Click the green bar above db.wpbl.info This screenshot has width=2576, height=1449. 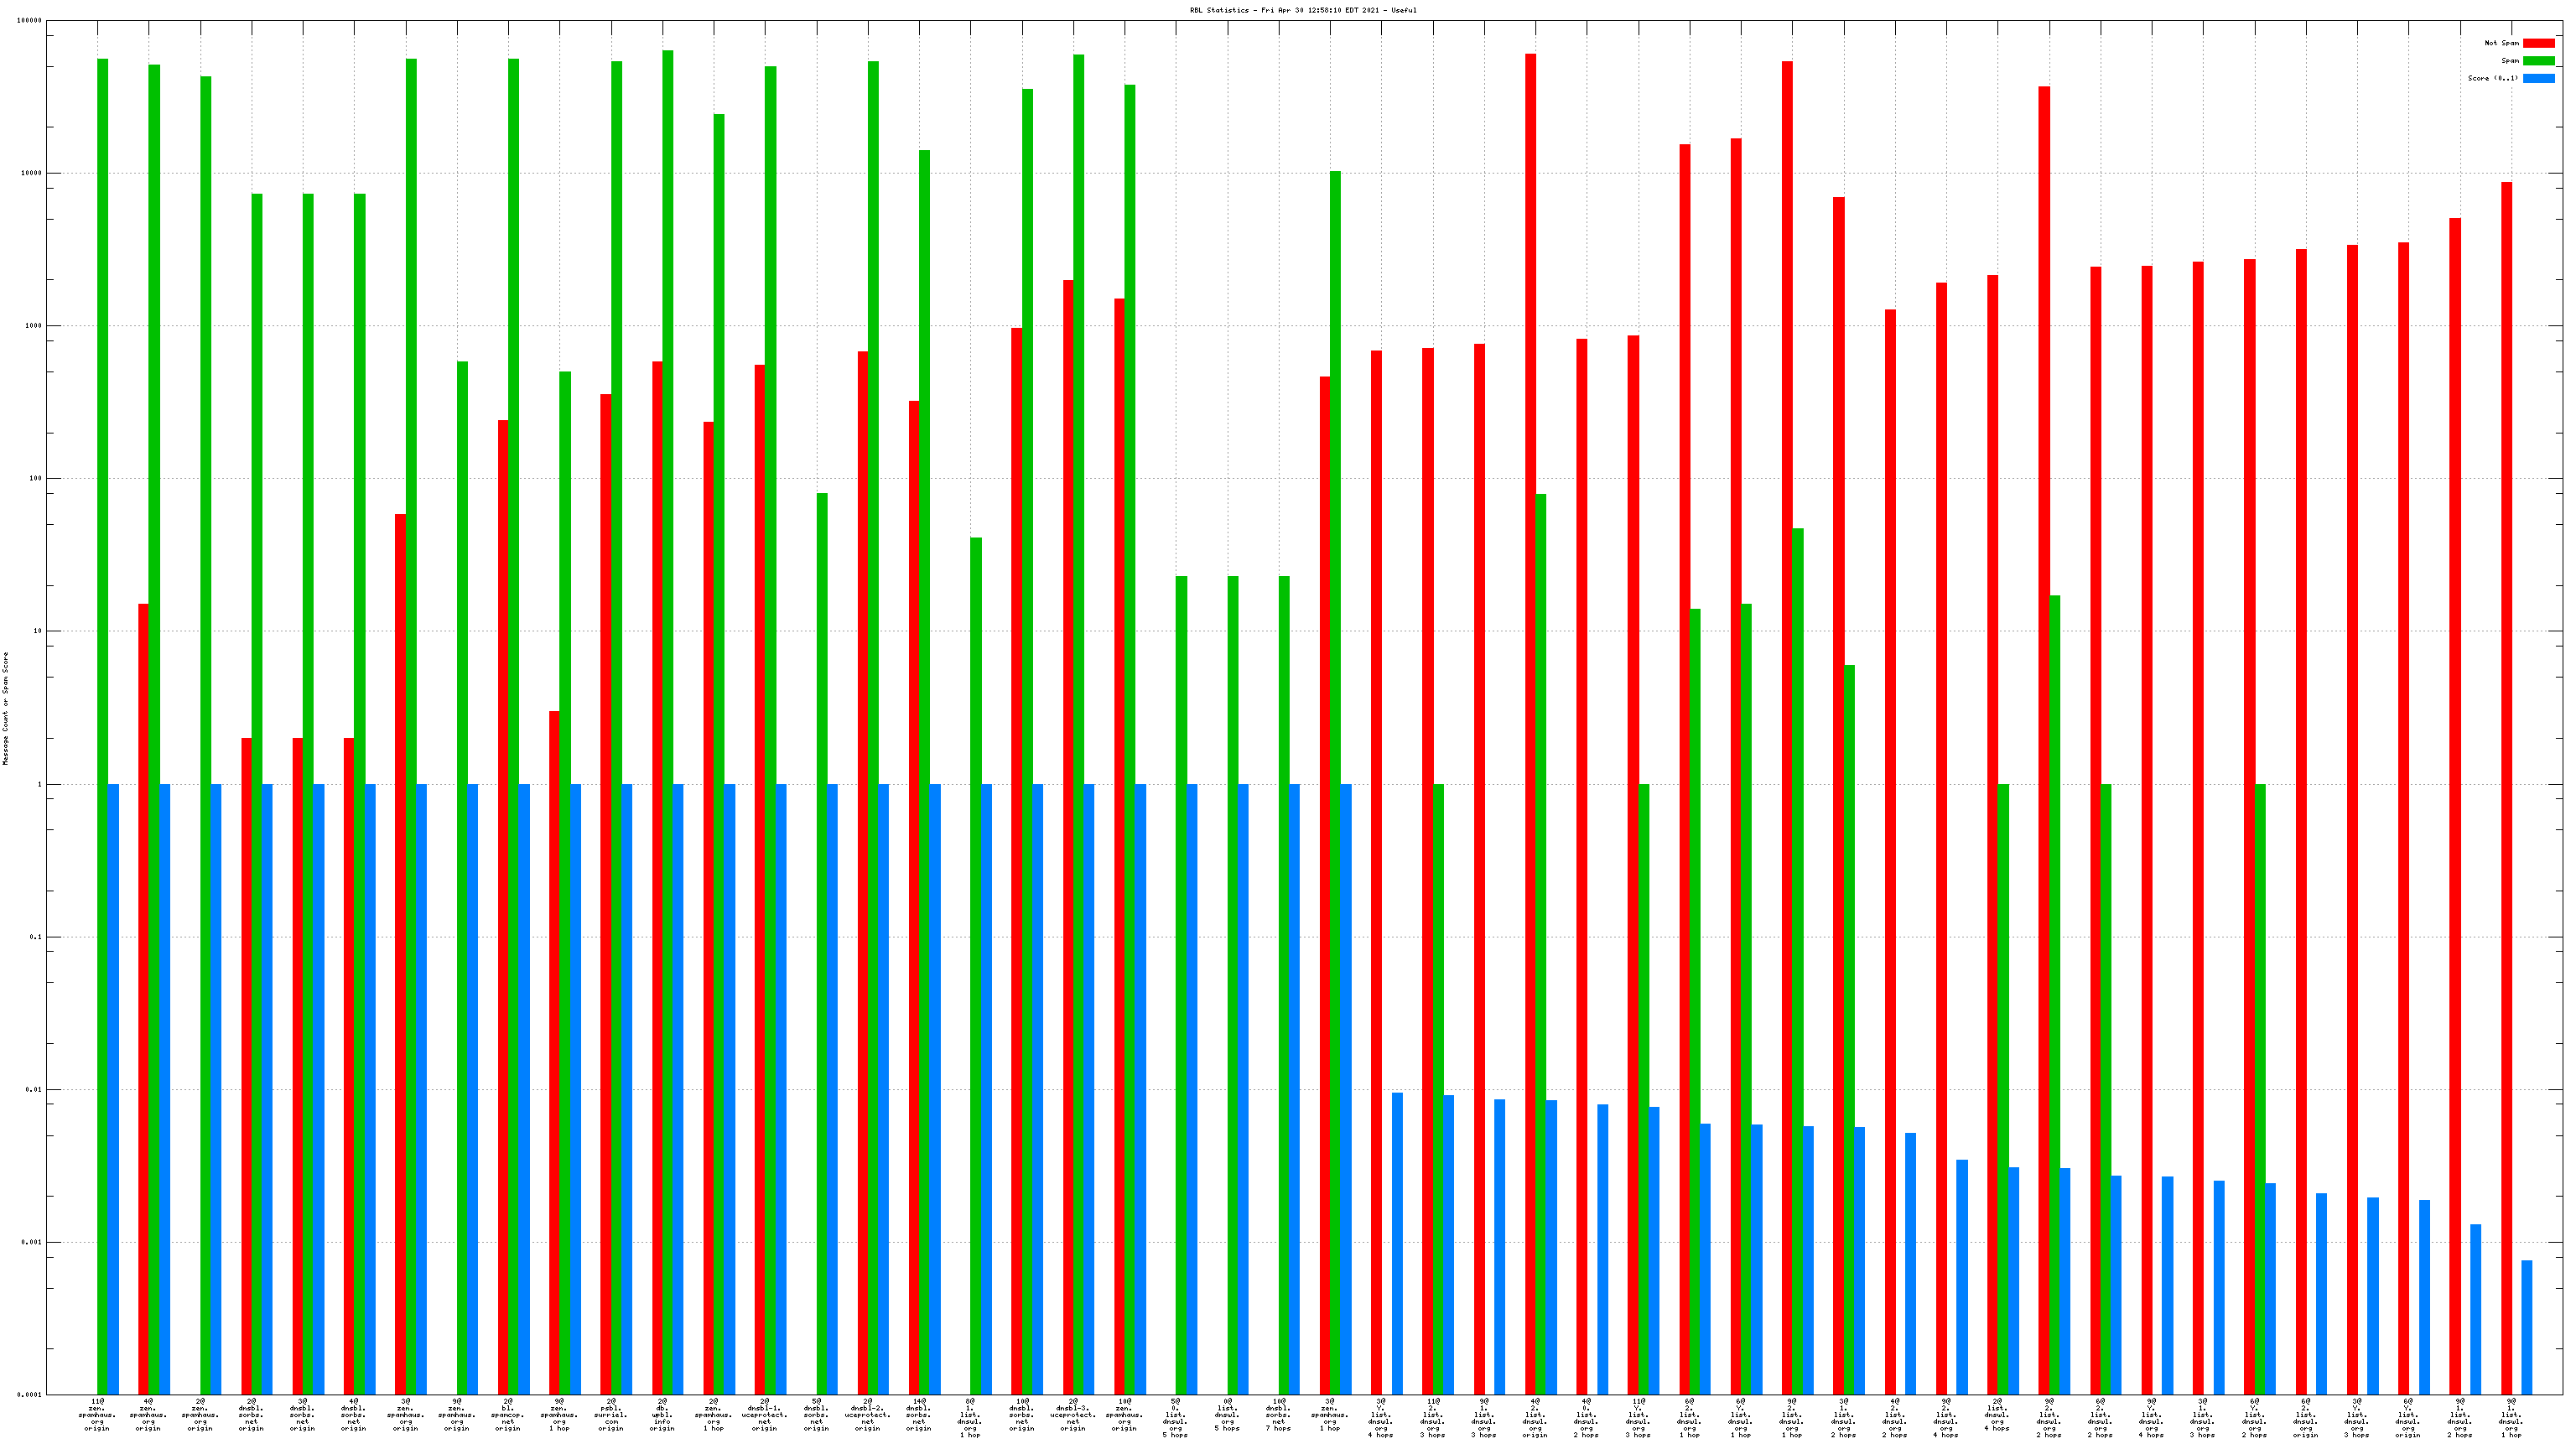click(x=668, y=400)
